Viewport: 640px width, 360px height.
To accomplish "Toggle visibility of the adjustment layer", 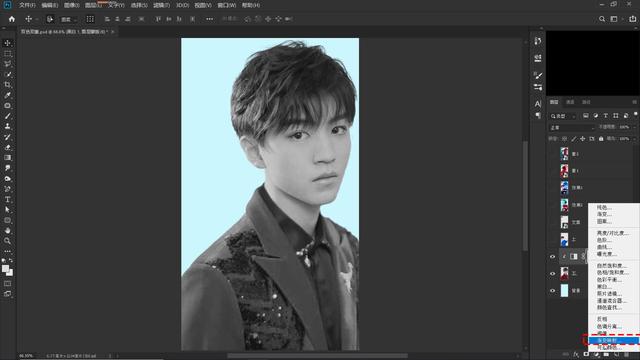I will [x=552, y=256].
